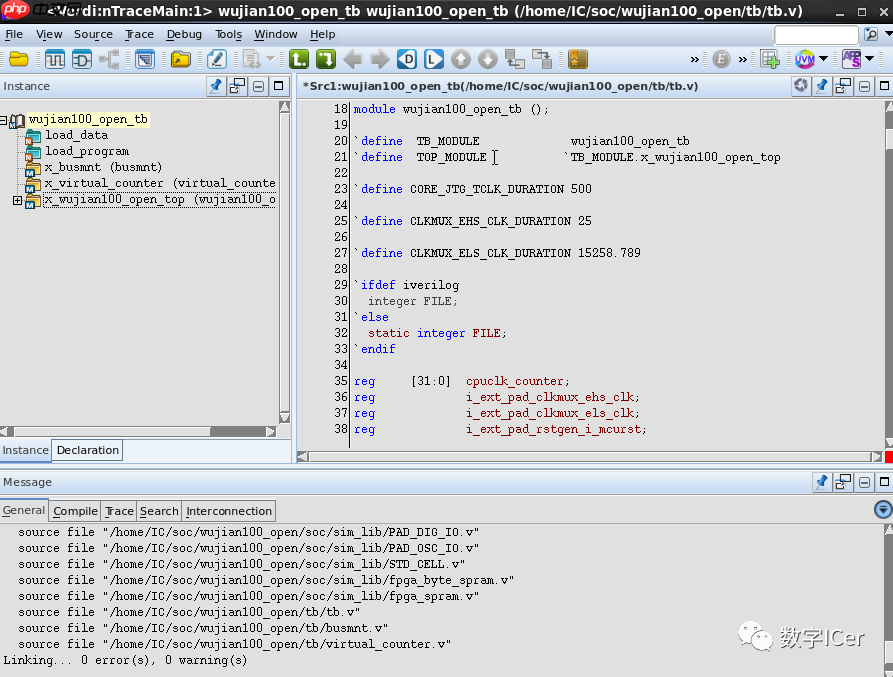This screenshot has height=677, width=893.
Task: Collapse the wujian100_open_tb root node
Action: point(5,120)
